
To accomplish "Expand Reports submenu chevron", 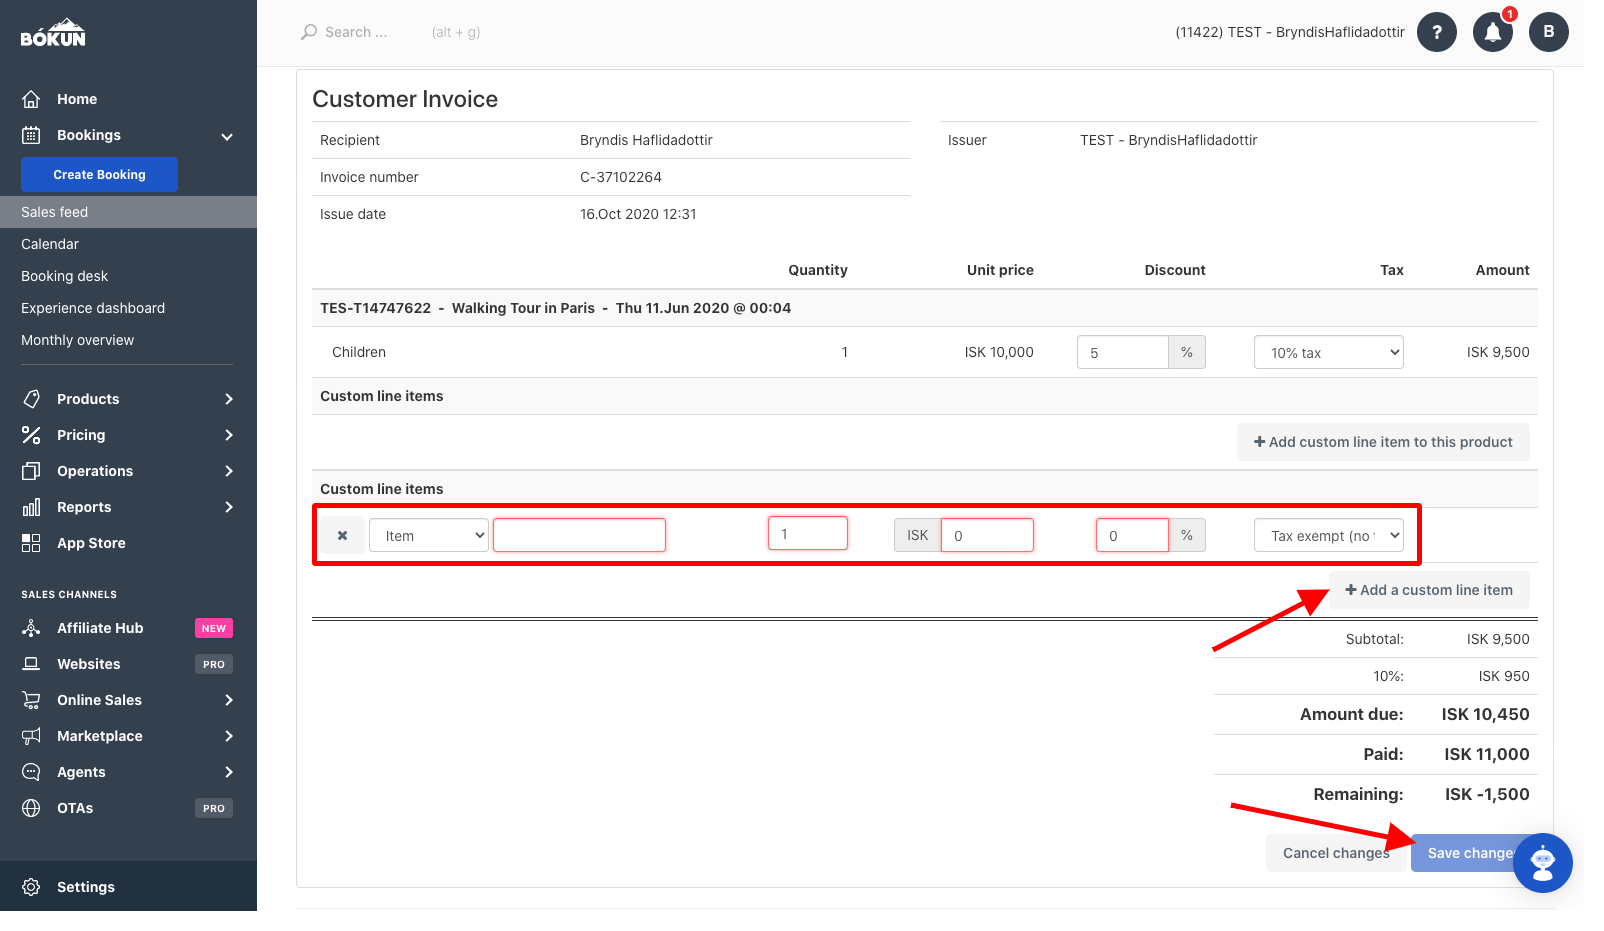I will pos(229,507).
